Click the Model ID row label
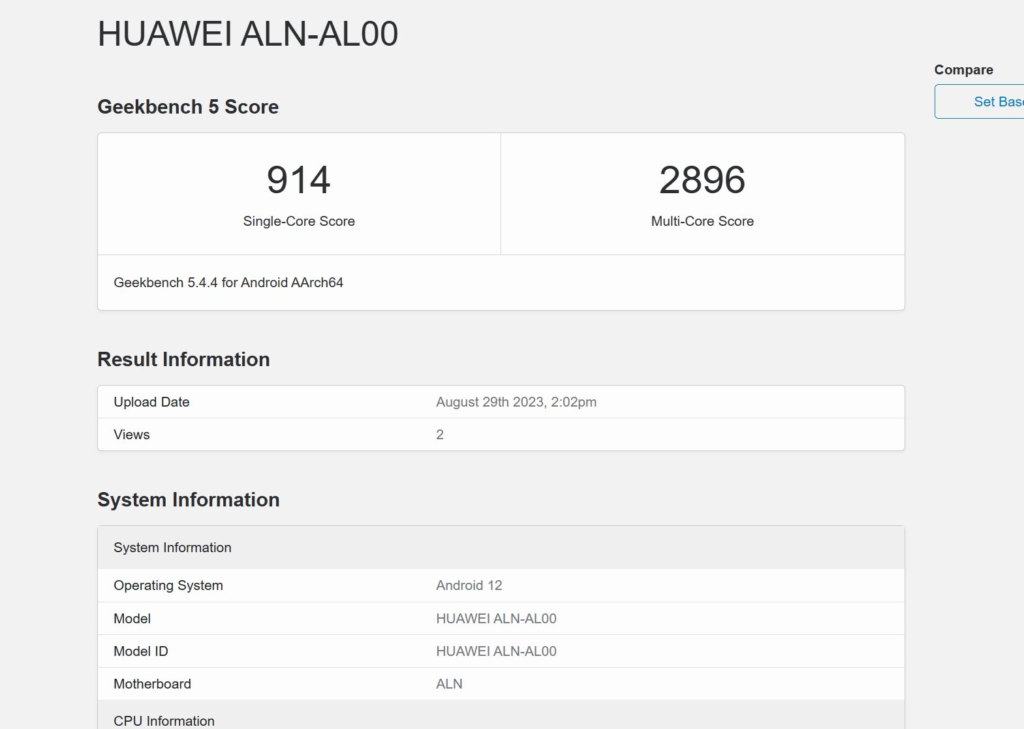Screen dimensions: 1024x729 [140, 651]
